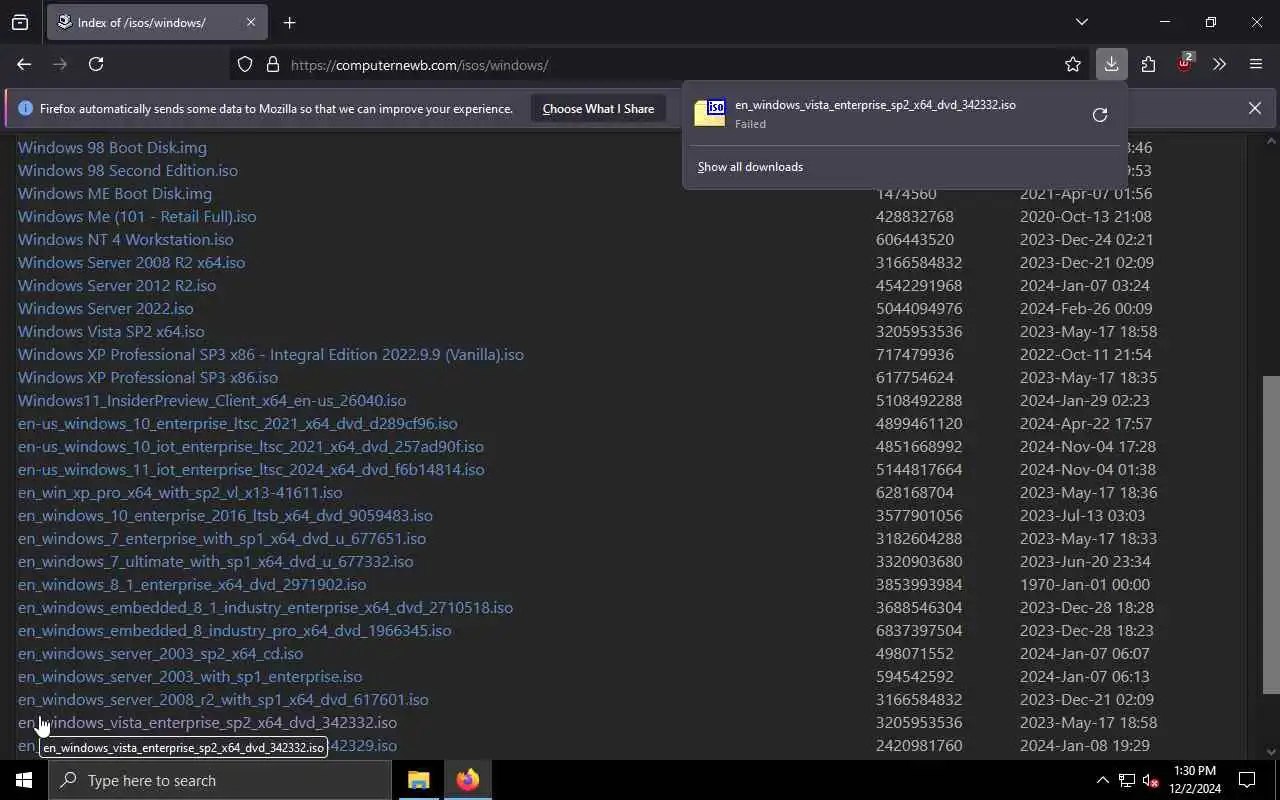Open a new tab with plus button
The image size is (1280, 800).
pos(290,22)
